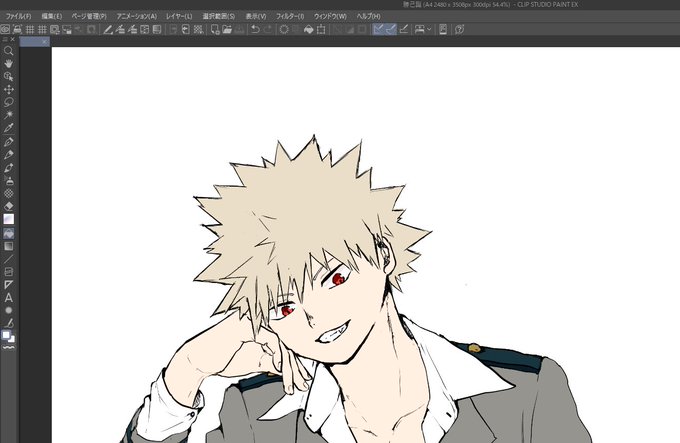The height and width of the screenshot is (443, 680).
Task: Click the New file icon
Action: tap(215, 29)
